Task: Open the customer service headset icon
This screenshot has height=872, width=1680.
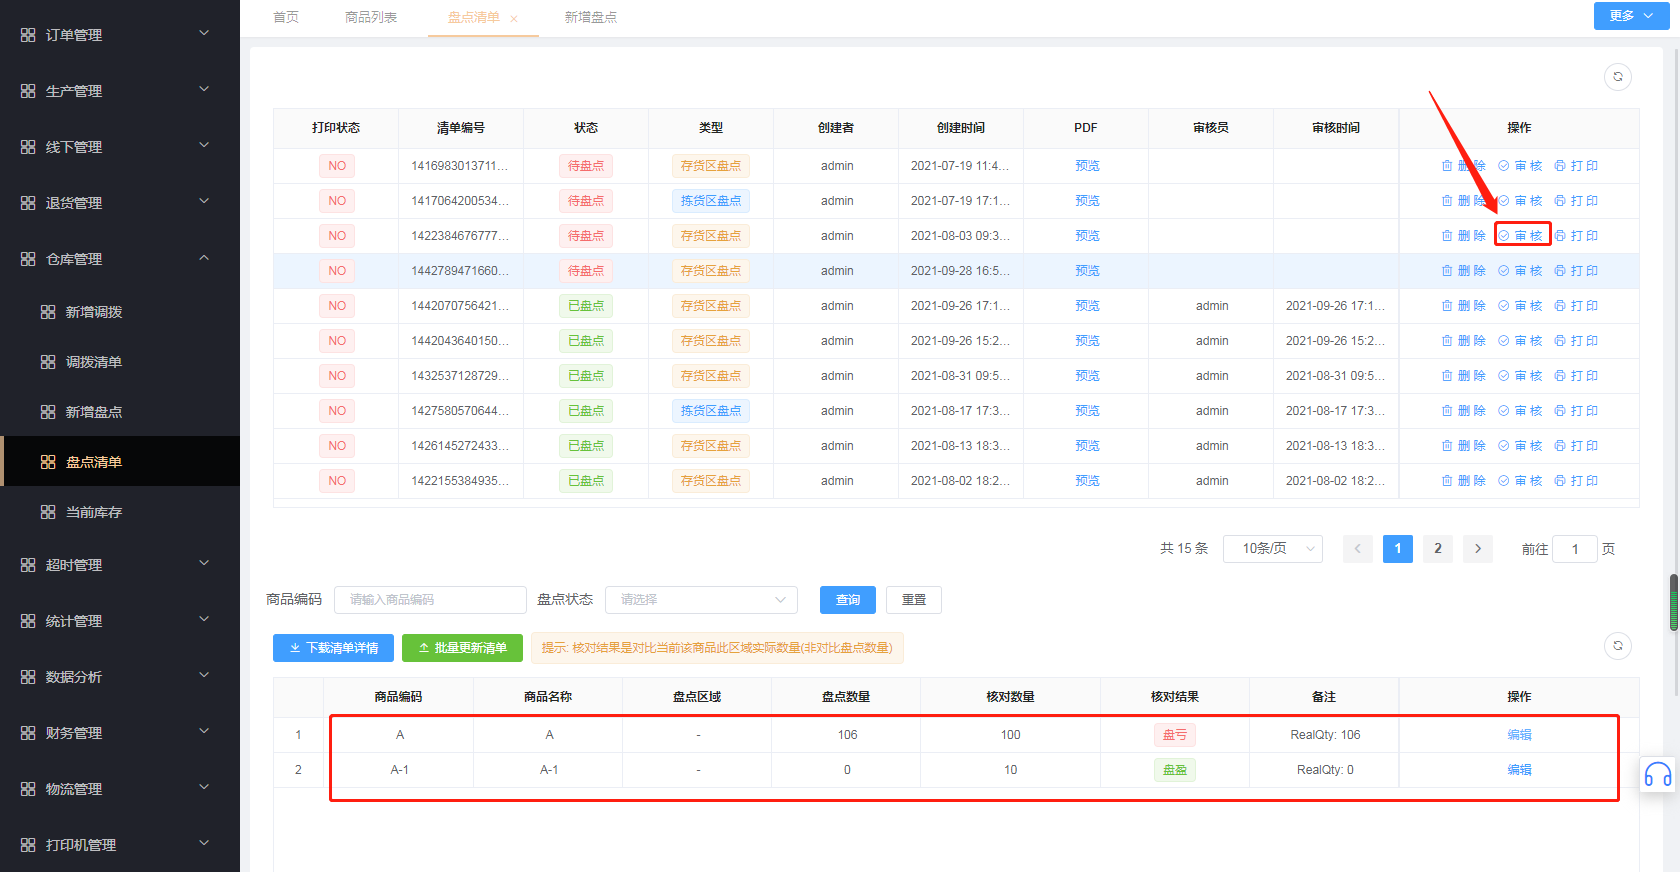Action: click(1658, 775)
